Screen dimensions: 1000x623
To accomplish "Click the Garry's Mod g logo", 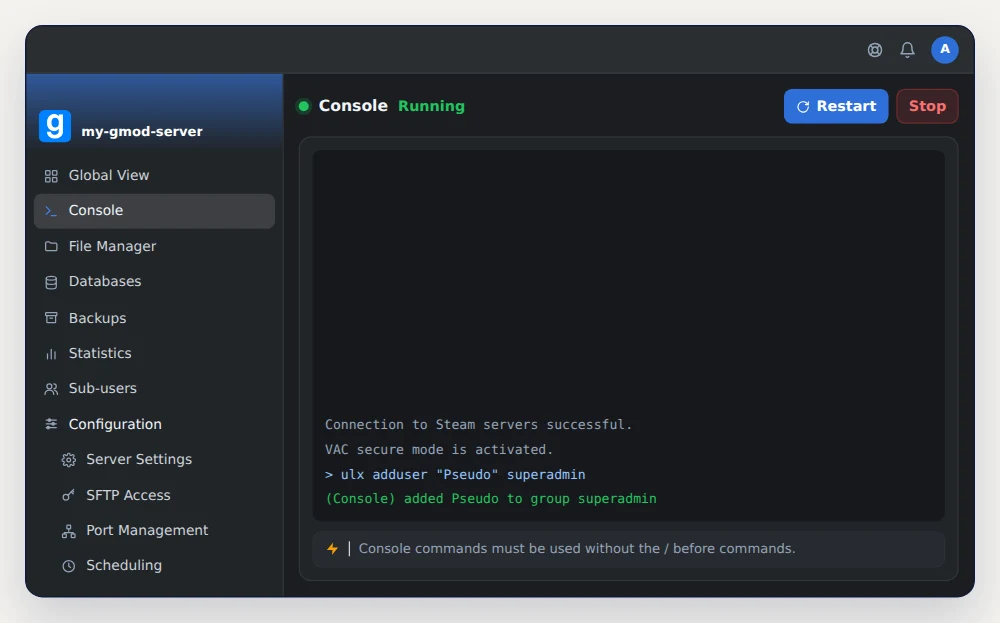I will tap(55, 126).
